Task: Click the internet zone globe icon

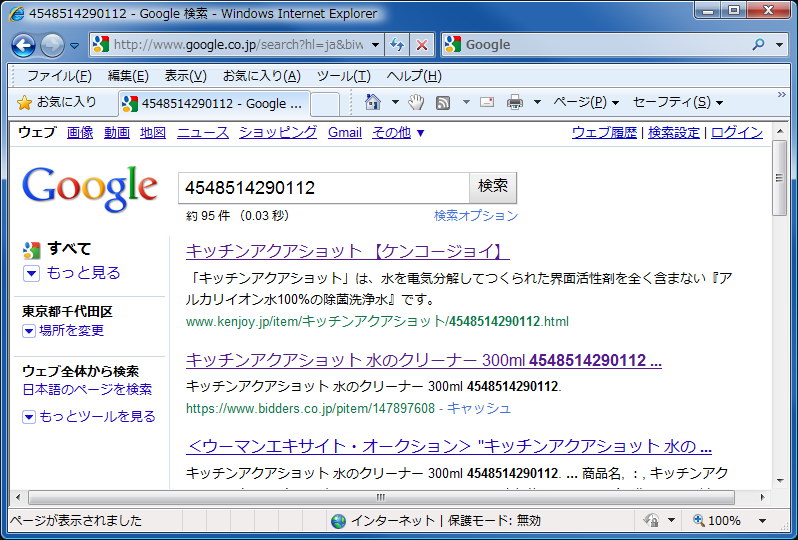Action: tap(338, 521)
